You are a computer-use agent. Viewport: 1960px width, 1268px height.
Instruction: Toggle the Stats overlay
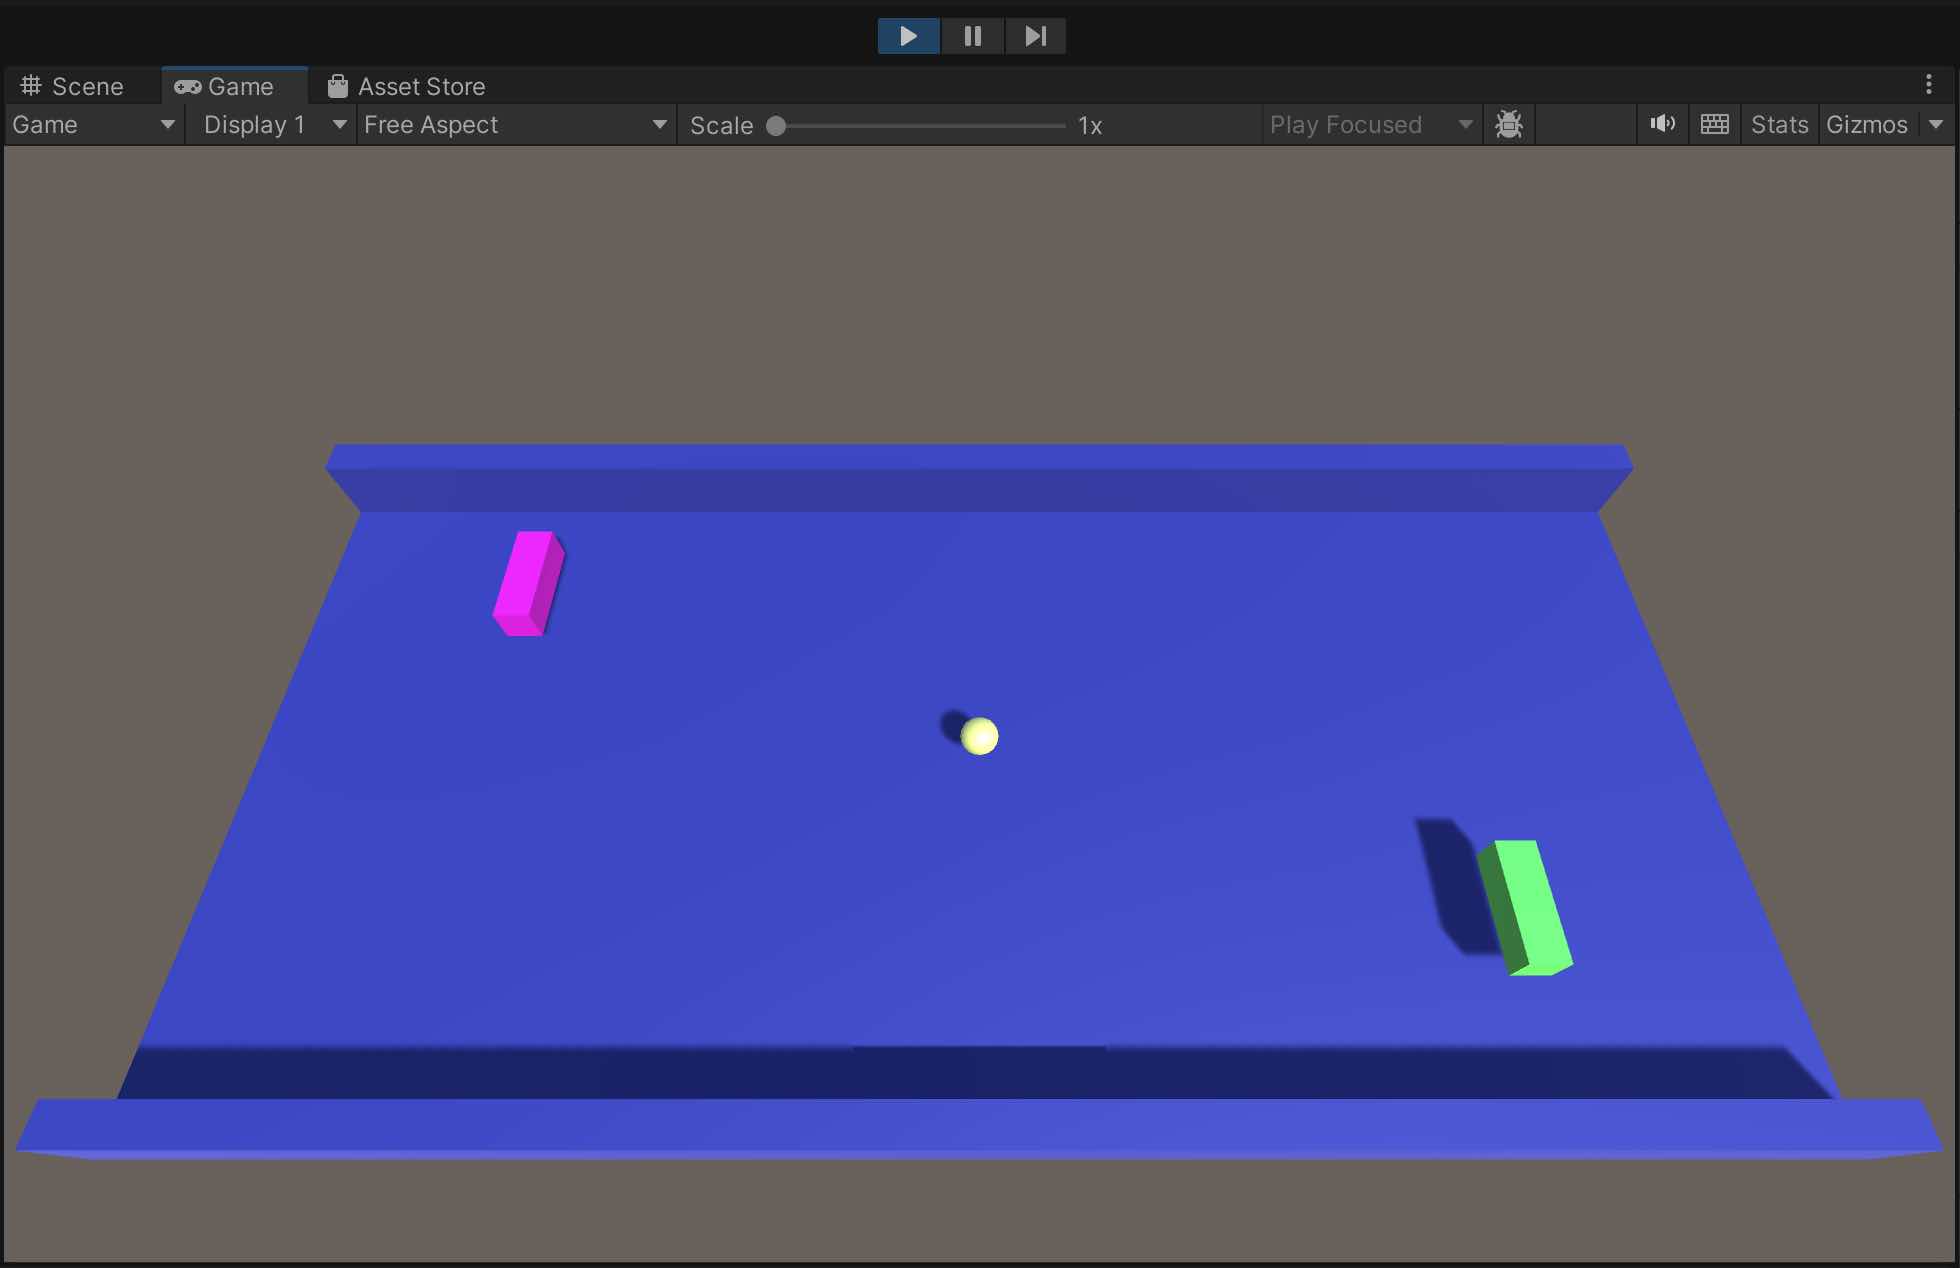(1779, 124)
